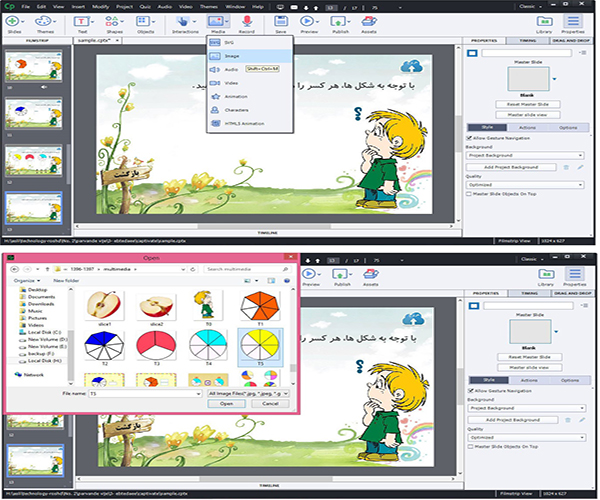Viewport: 600px width, 500px height.
Task: Open the Shapes toolbar icon
Action: pyautogui.click(x=113, y=22)
